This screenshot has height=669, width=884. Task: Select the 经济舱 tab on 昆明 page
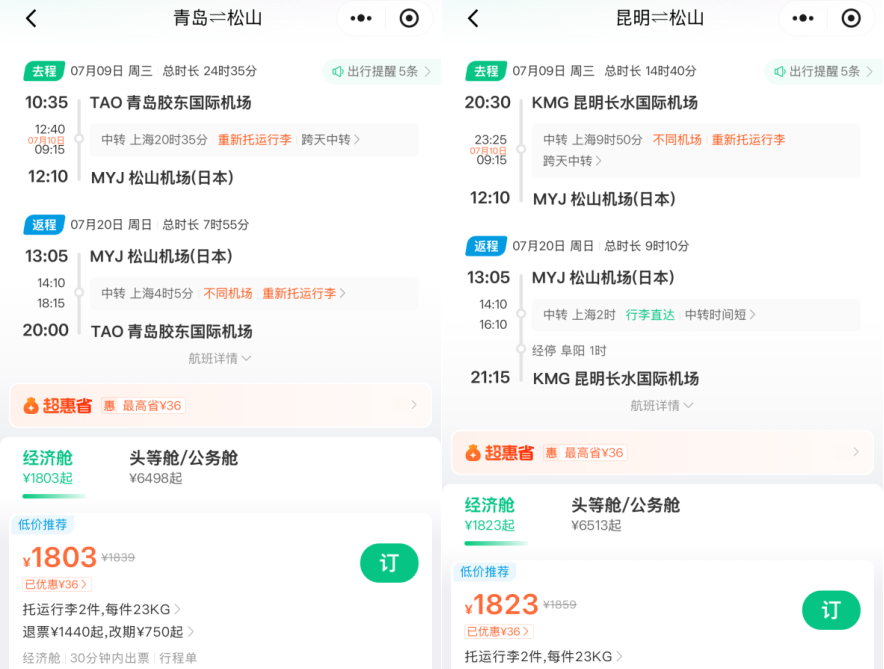490,512
